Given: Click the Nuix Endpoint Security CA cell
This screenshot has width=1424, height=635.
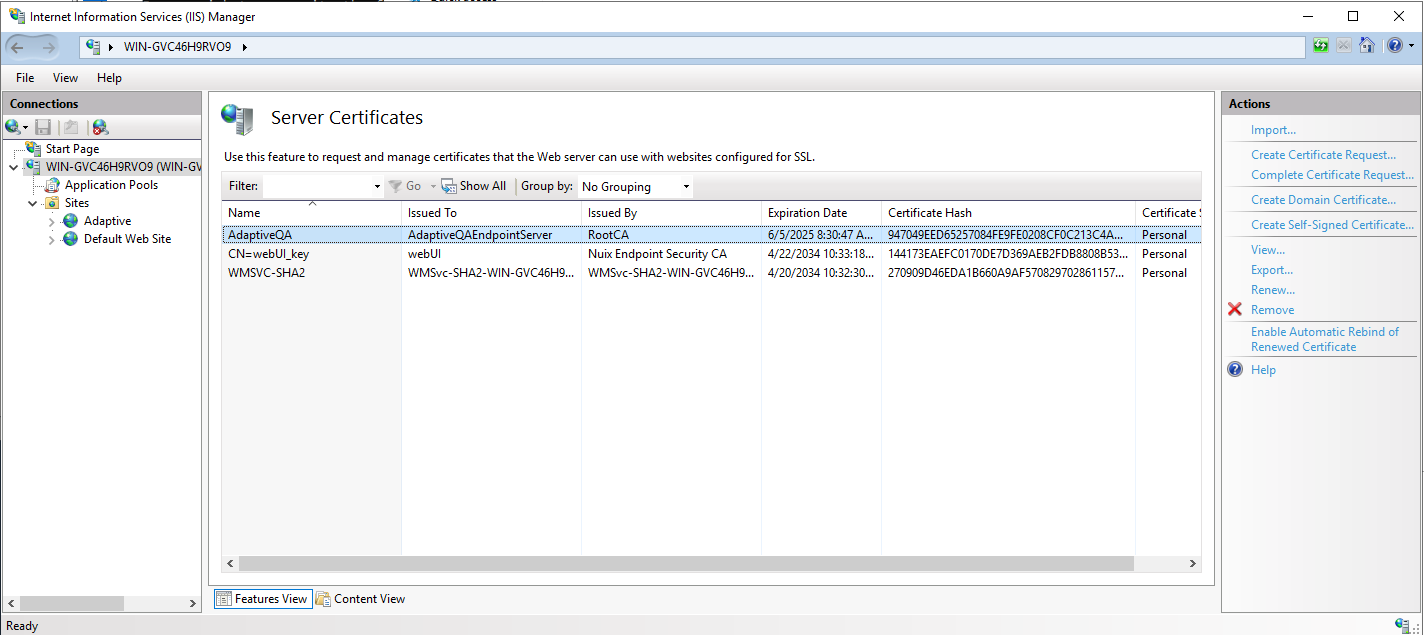Looking at the screenshot, I should tap(657, 254).
